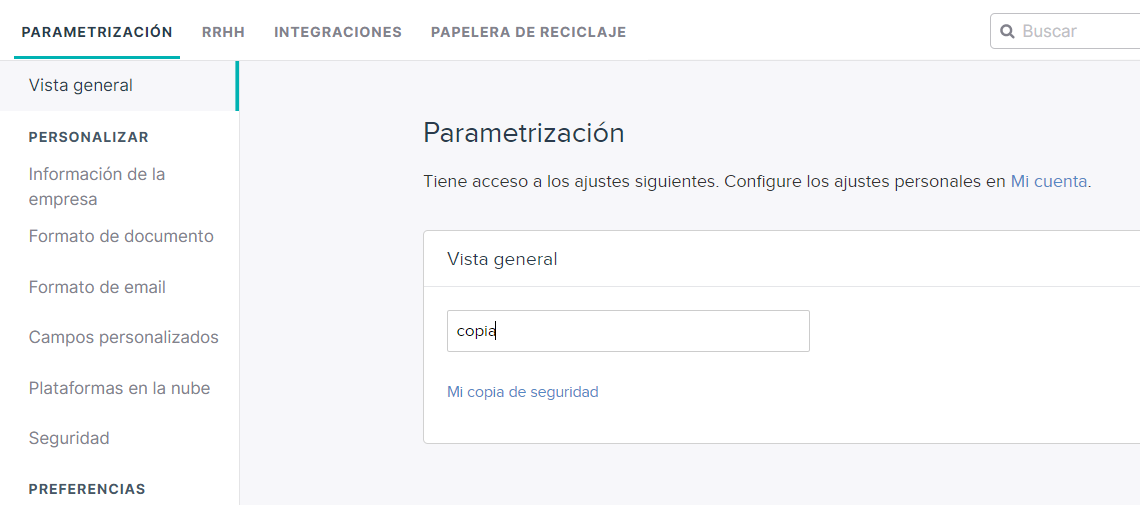Viewport: 1140px width, 505px height.
Task: Click the Personalizar section header
Action: pos(89,137)
